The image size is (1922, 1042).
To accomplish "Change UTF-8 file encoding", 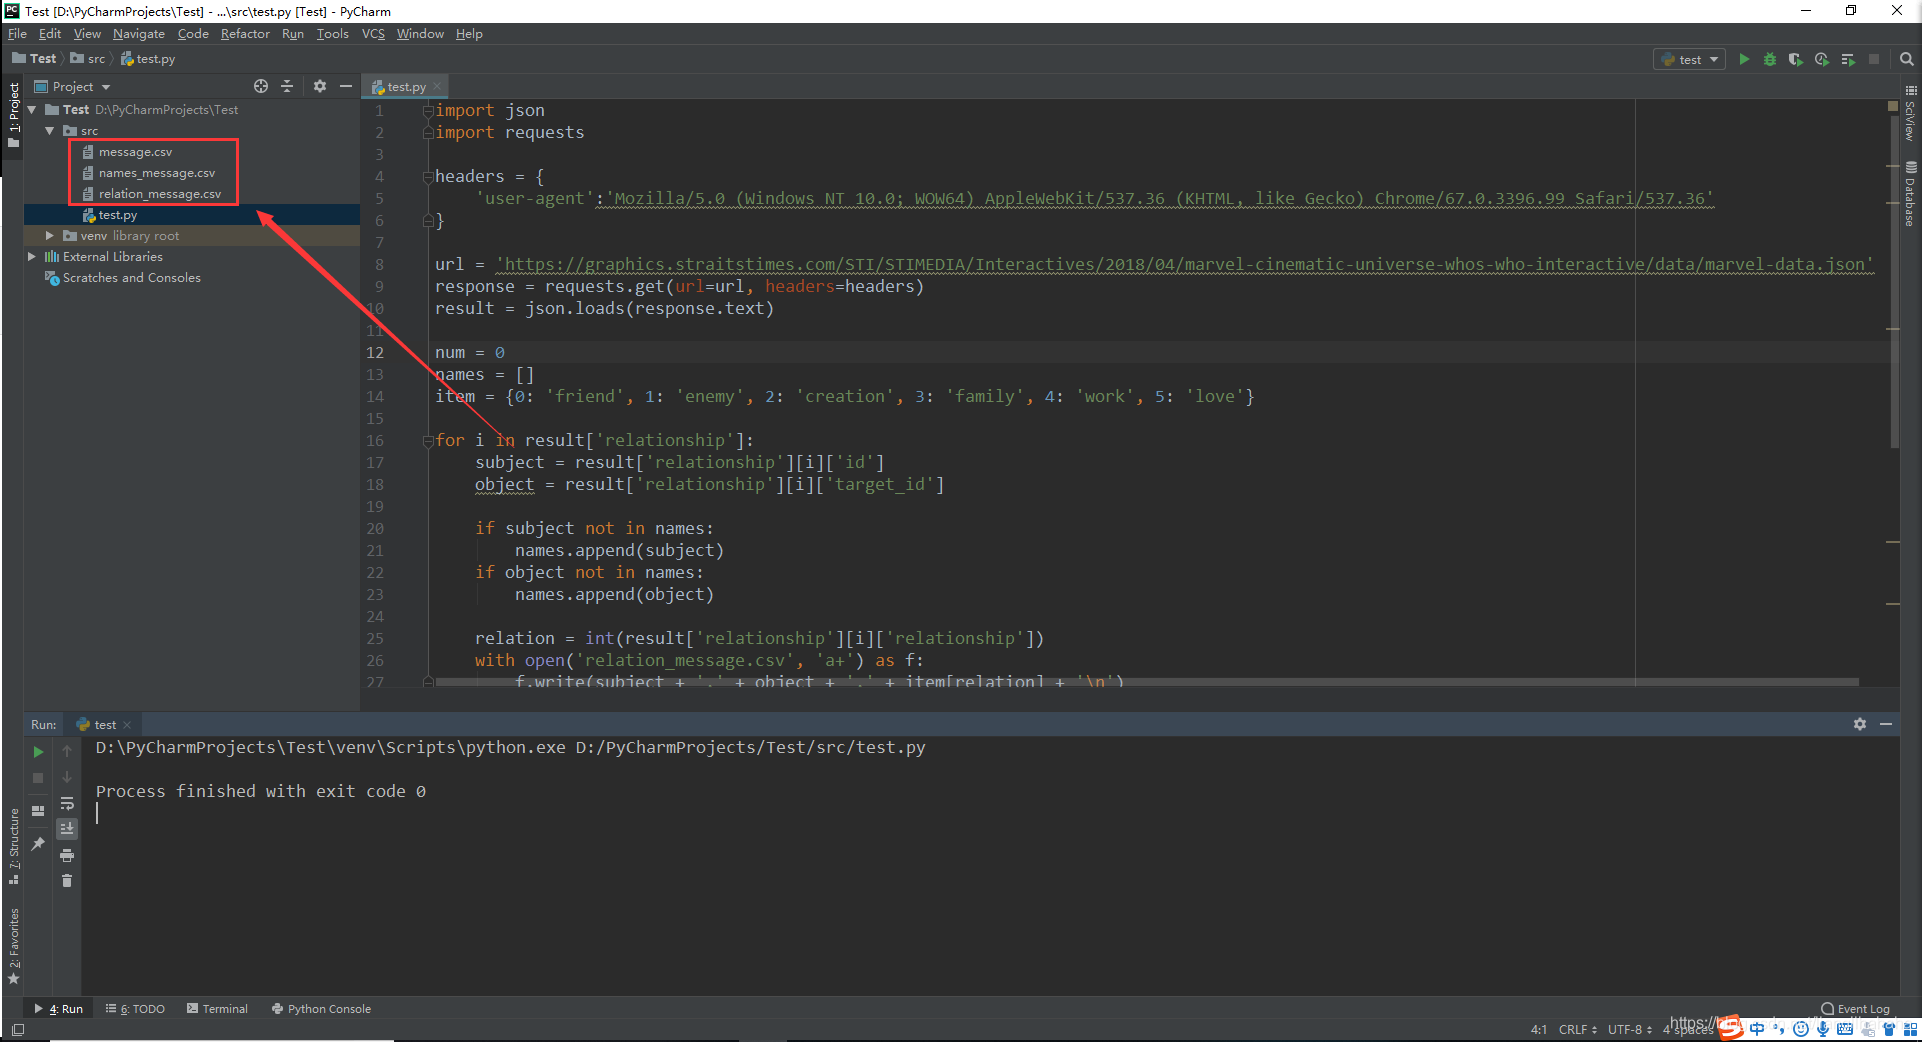I will (1629, 1029).
